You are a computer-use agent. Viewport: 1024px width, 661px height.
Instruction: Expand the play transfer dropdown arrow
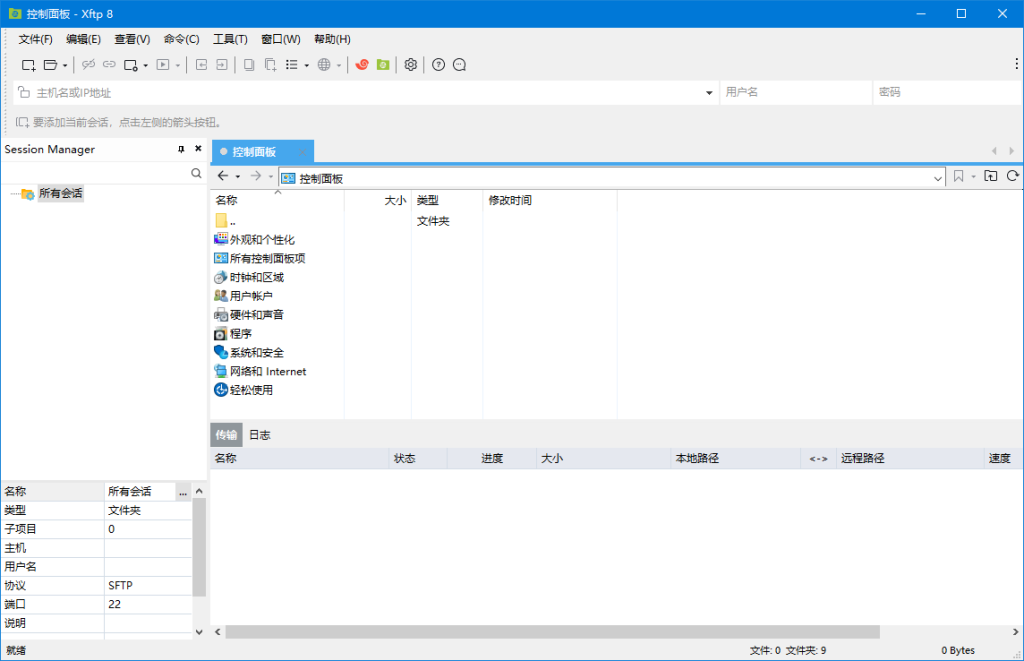point(177,65)
